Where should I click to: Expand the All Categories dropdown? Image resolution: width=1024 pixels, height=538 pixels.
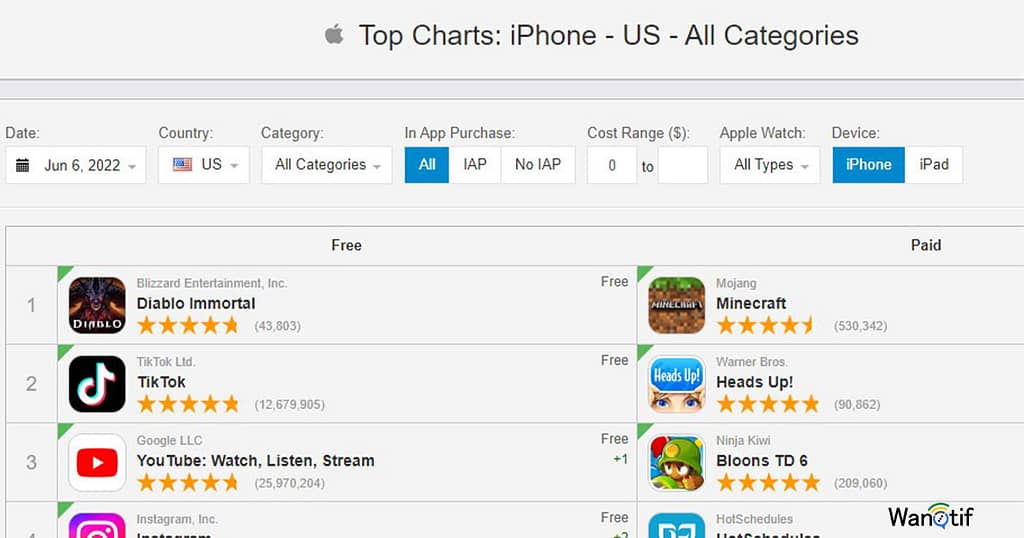327,165
